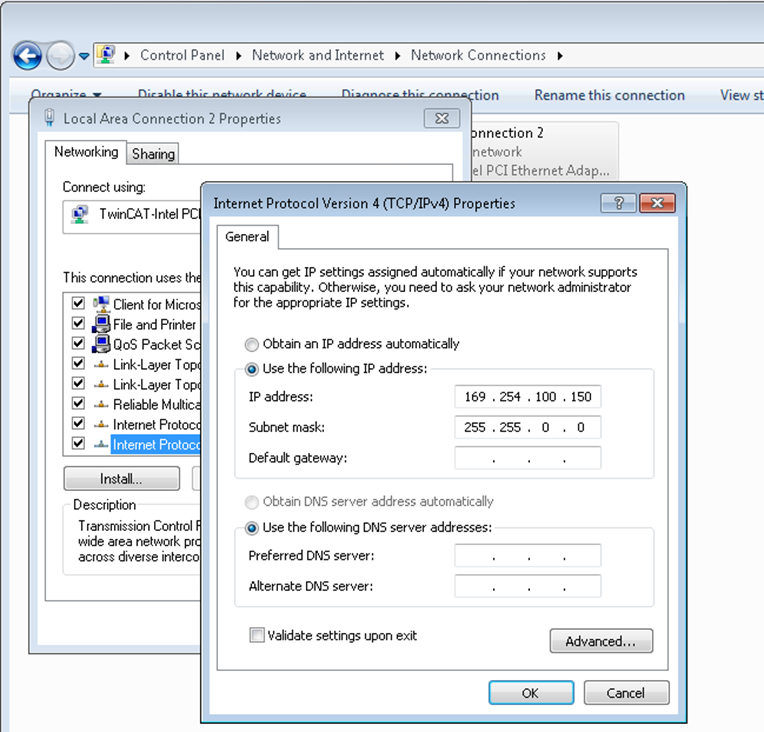Viewport: 764px width, 732px height.
Task: Uncheck the first Link-Layer Topology checkbox
Action: (x=78, y=363)
